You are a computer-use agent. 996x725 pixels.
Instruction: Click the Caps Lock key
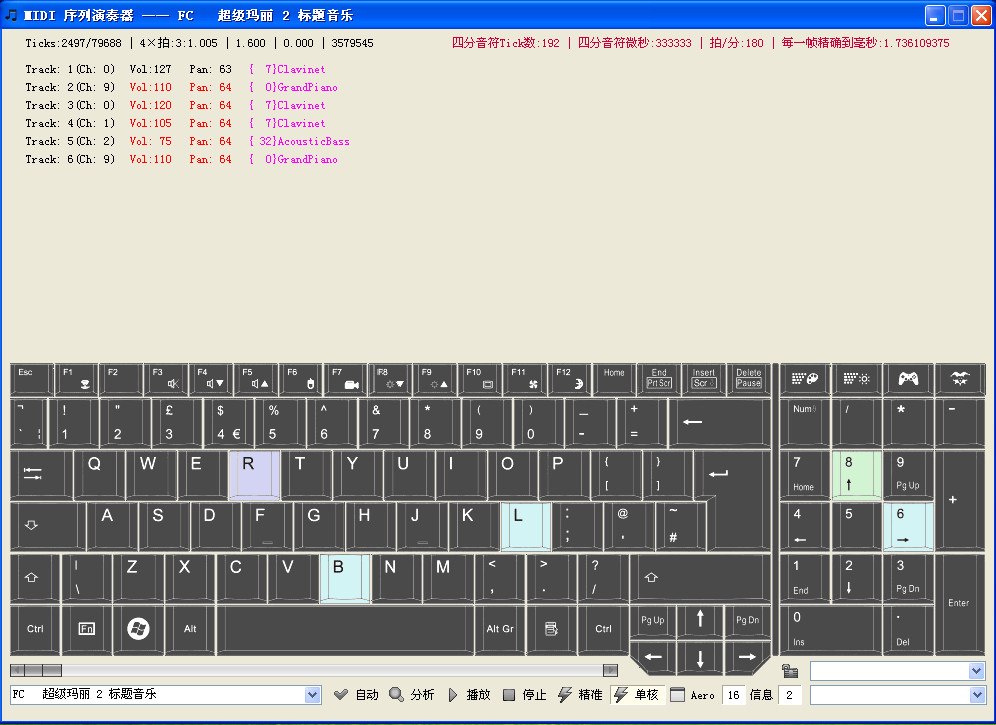point(48,525)
